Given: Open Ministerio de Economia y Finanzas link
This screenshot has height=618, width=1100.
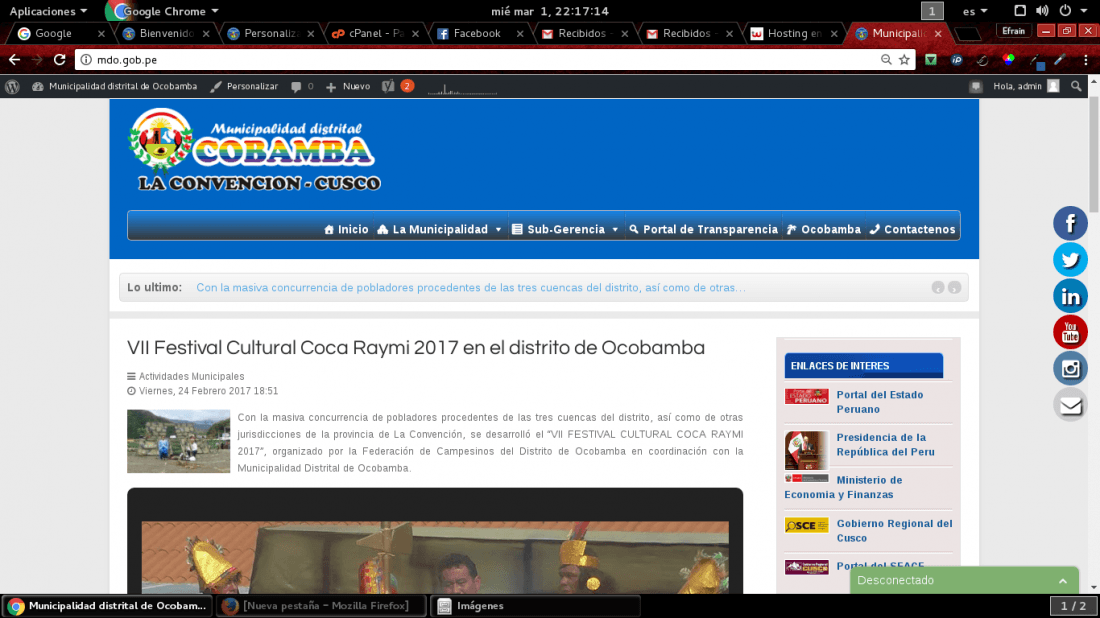Looking at the screenshot, I should point(843,487).
